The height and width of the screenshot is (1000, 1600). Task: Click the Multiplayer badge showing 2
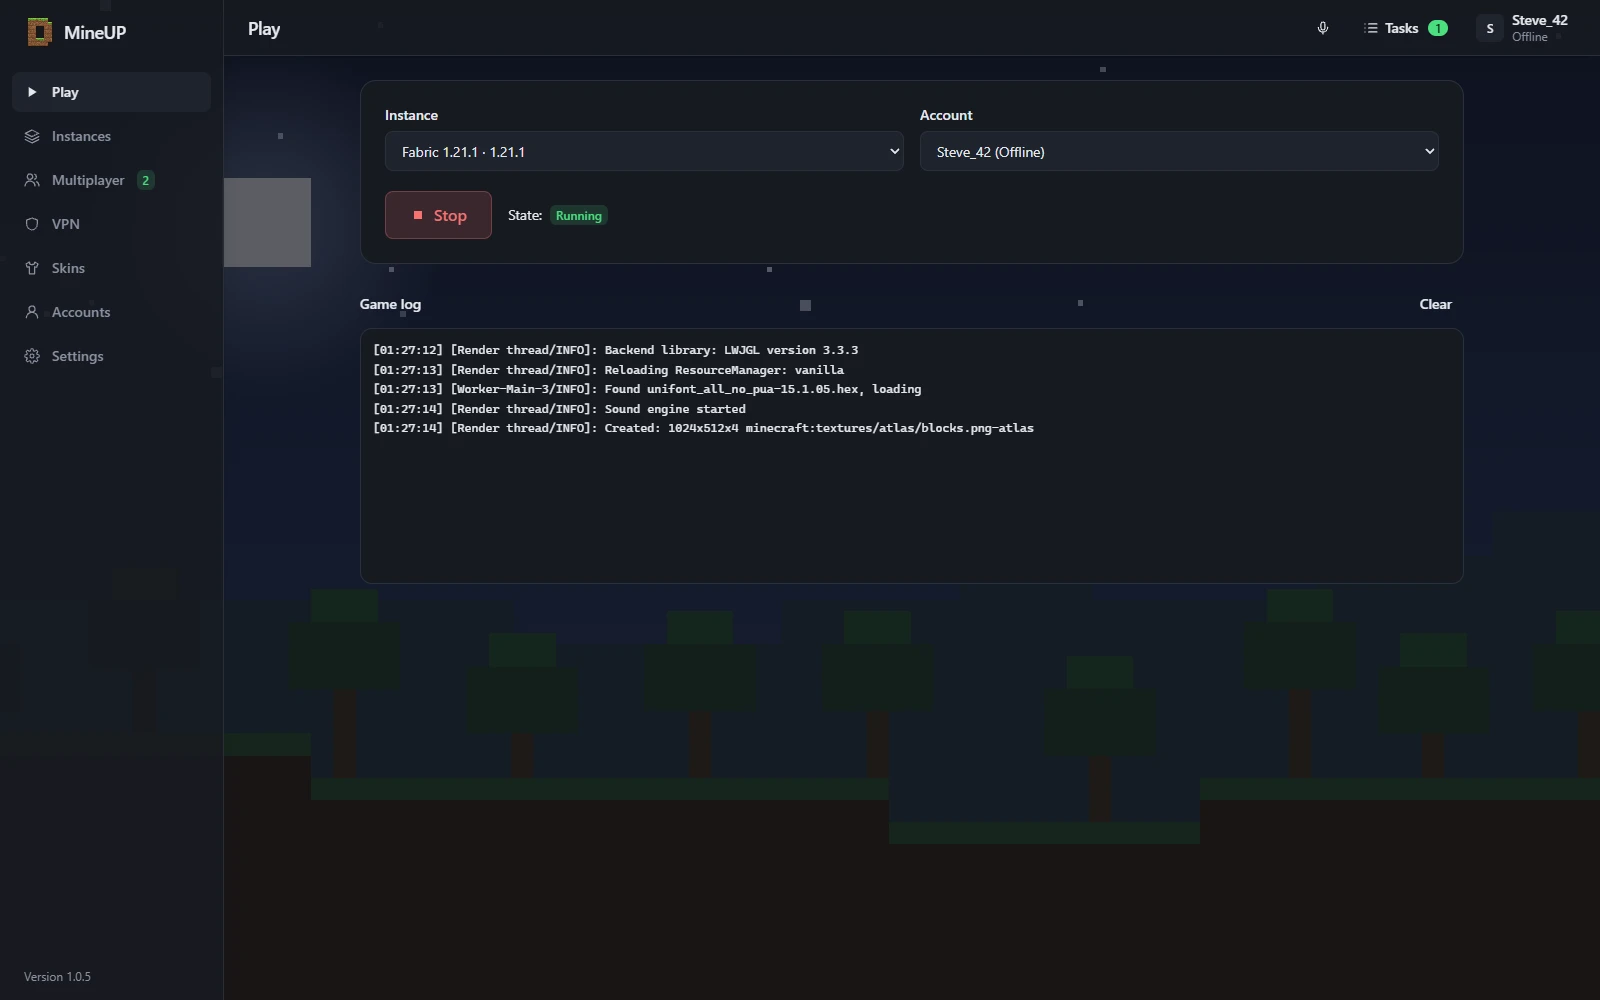(x=145, y=180)
